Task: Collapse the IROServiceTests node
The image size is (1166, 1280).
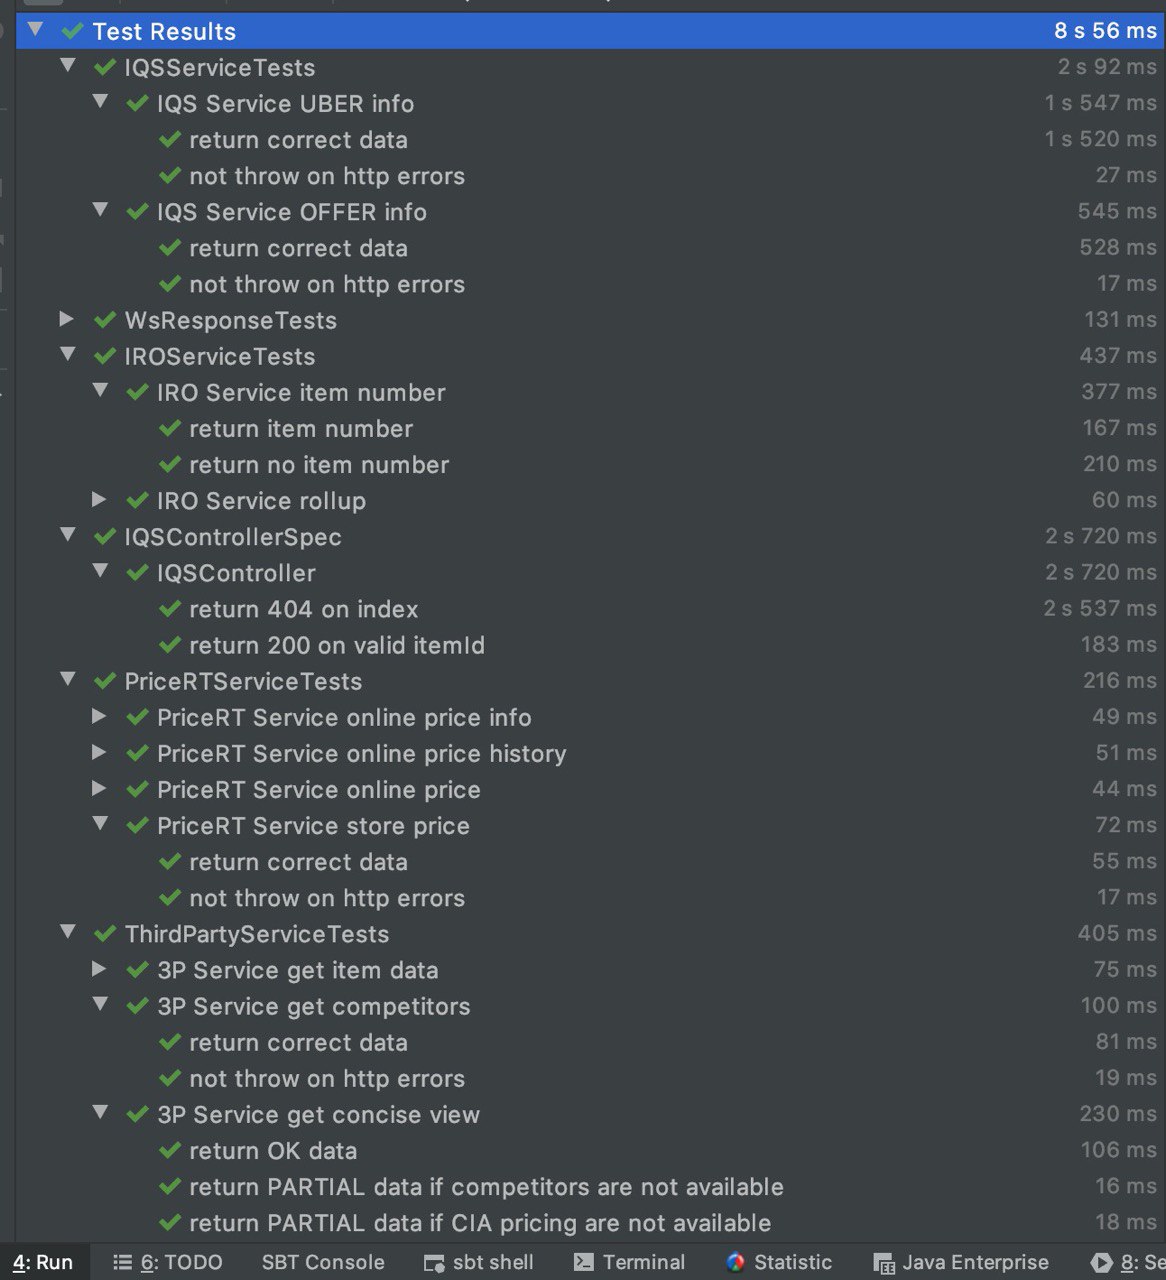Action: (68, 354)
